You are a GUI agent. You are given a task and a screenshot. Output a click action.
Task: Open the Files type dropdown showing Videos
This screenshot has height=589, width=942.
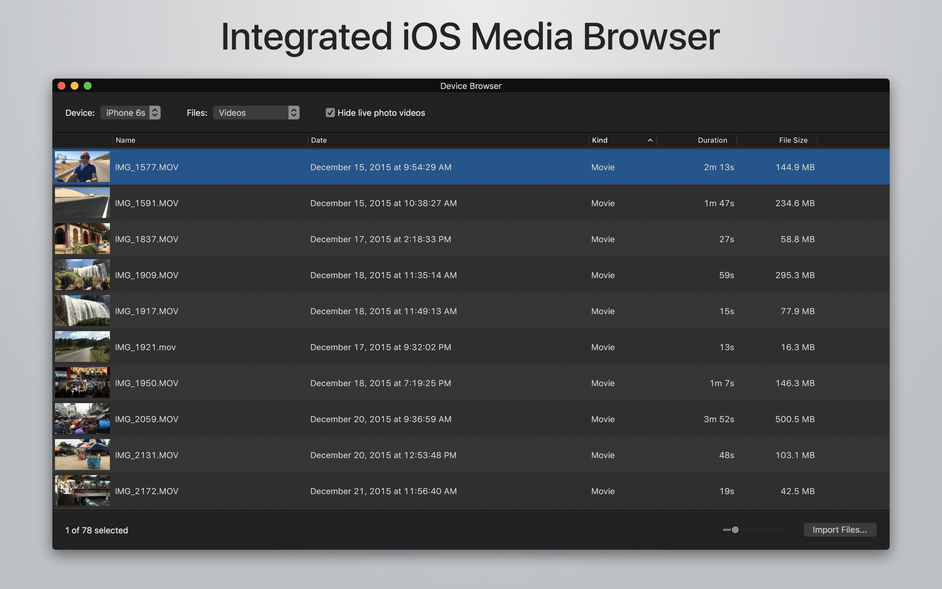(256, 112)
